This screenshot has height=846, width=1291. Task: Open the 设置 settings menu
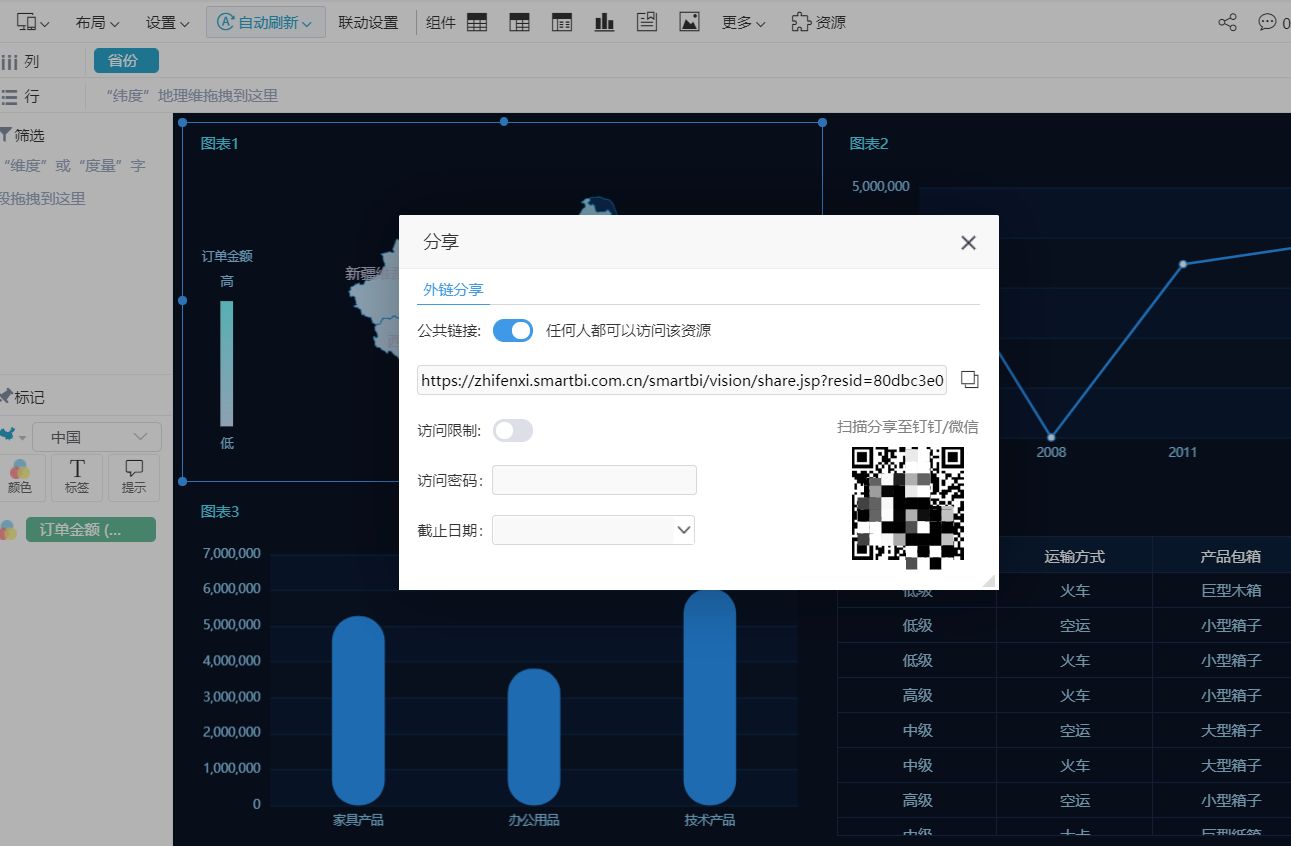(x=167, y=22)
